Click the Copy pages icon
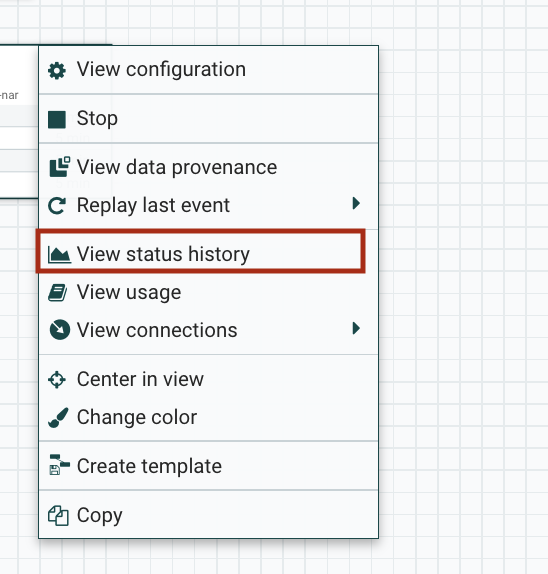This screenshot has width=548, height=574. [58, 515]
